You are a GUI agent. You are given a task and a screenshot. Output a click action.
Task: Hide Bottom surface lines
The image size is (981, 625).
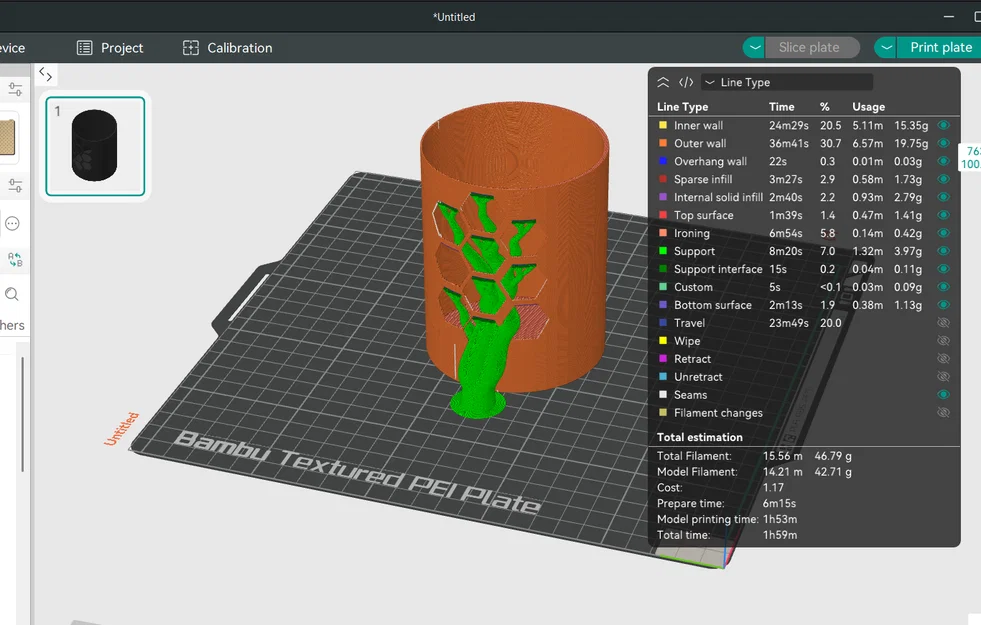(943, 305)
